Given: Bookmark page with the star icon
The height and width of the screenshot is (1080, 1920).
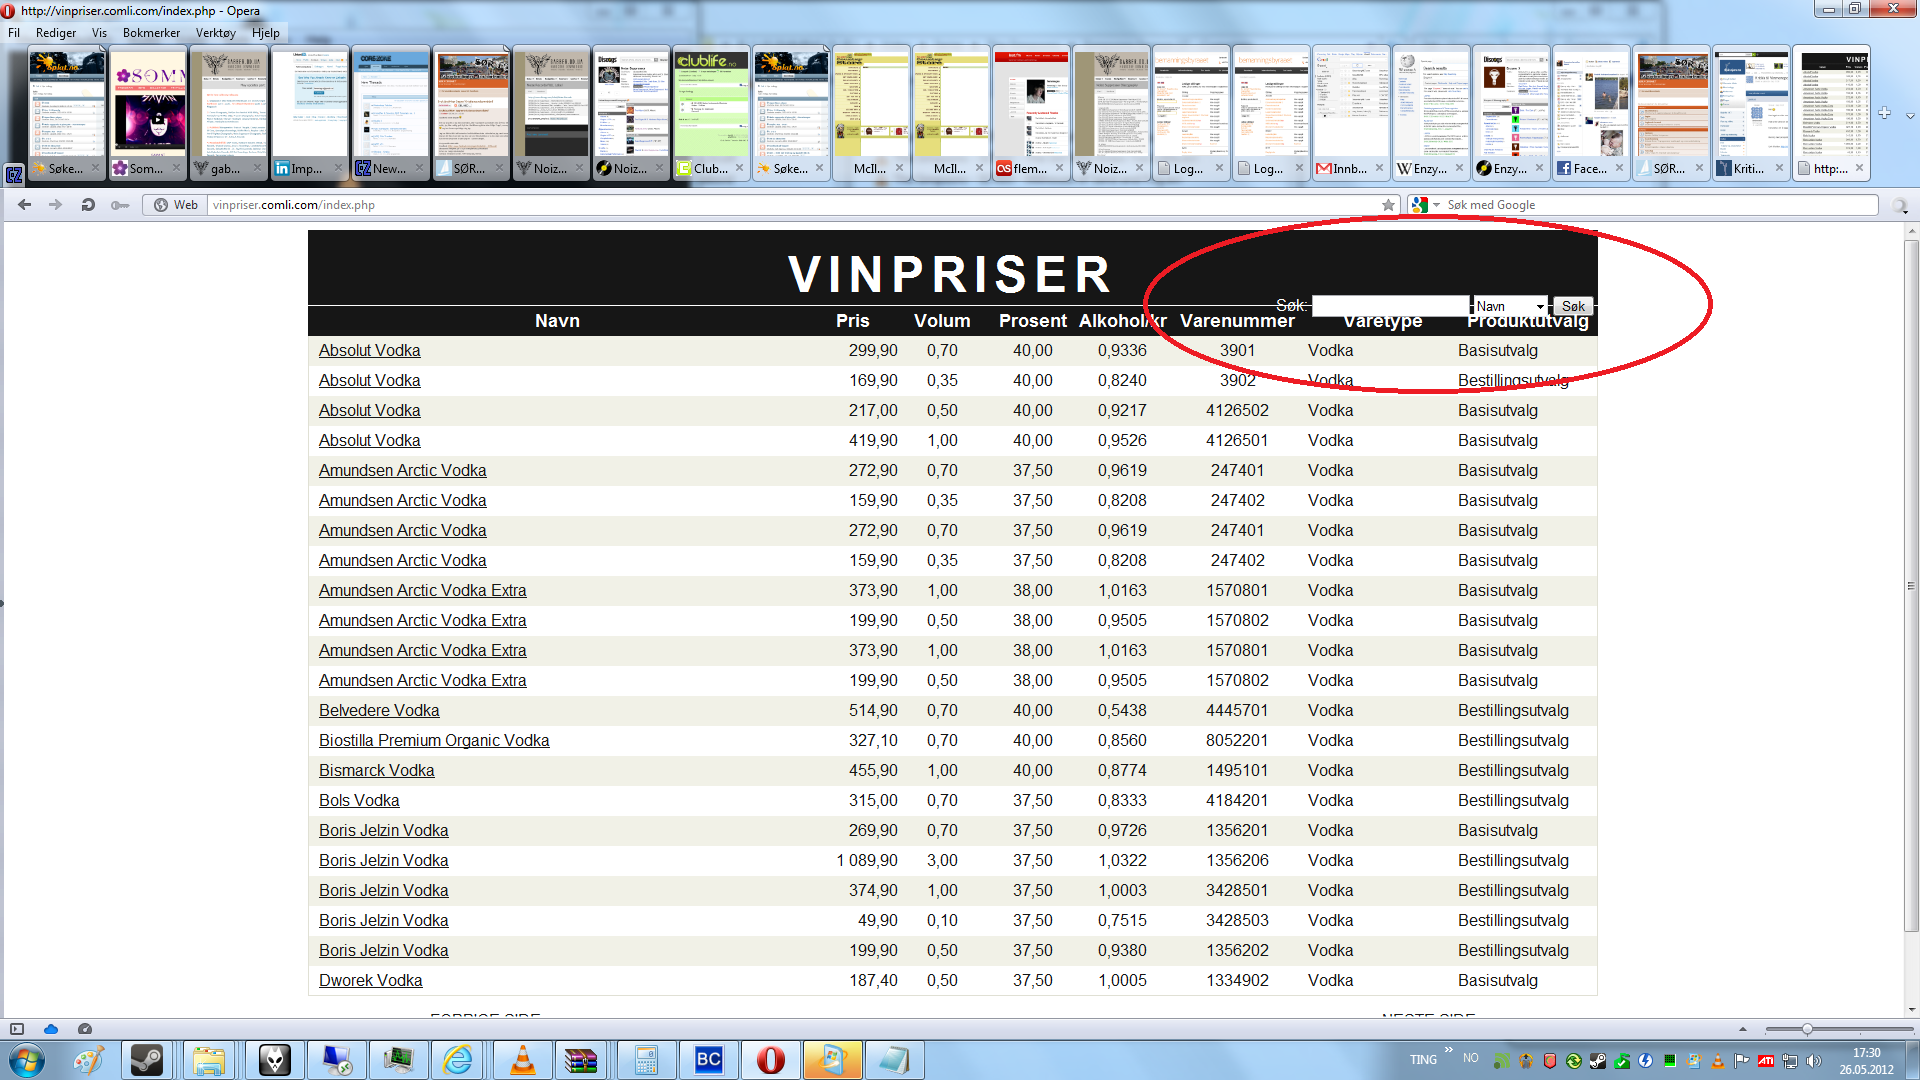Looking at the screenshot, I should (1388, 205).
